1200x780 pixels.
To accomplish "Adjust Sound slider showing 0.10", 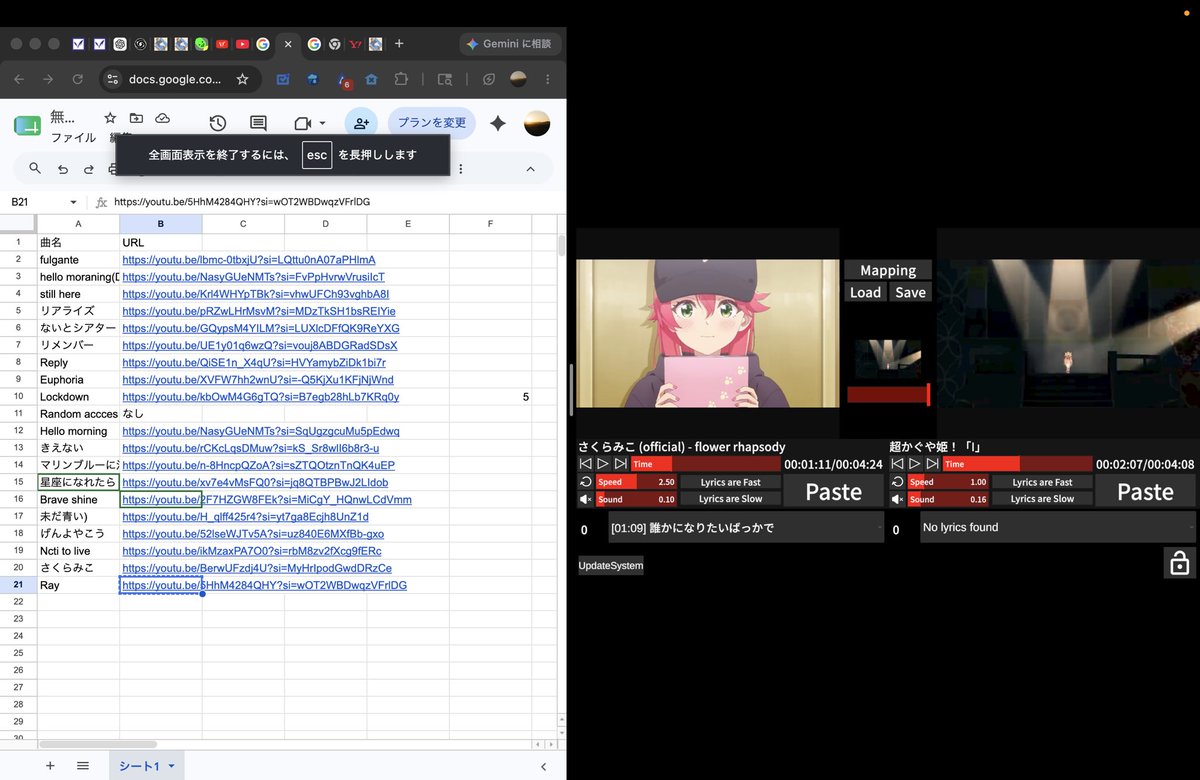I will click(x=636, y=499).
